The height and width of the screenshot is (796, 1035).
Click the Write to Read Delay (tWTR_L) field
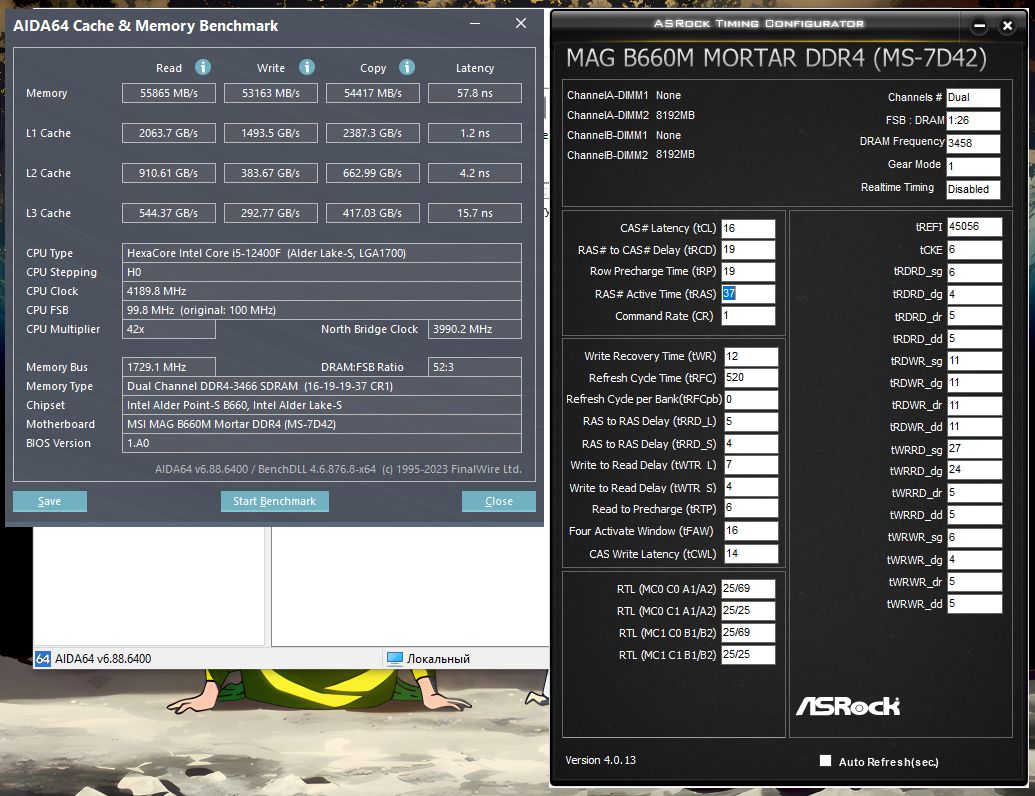click(x=751, y=465)
